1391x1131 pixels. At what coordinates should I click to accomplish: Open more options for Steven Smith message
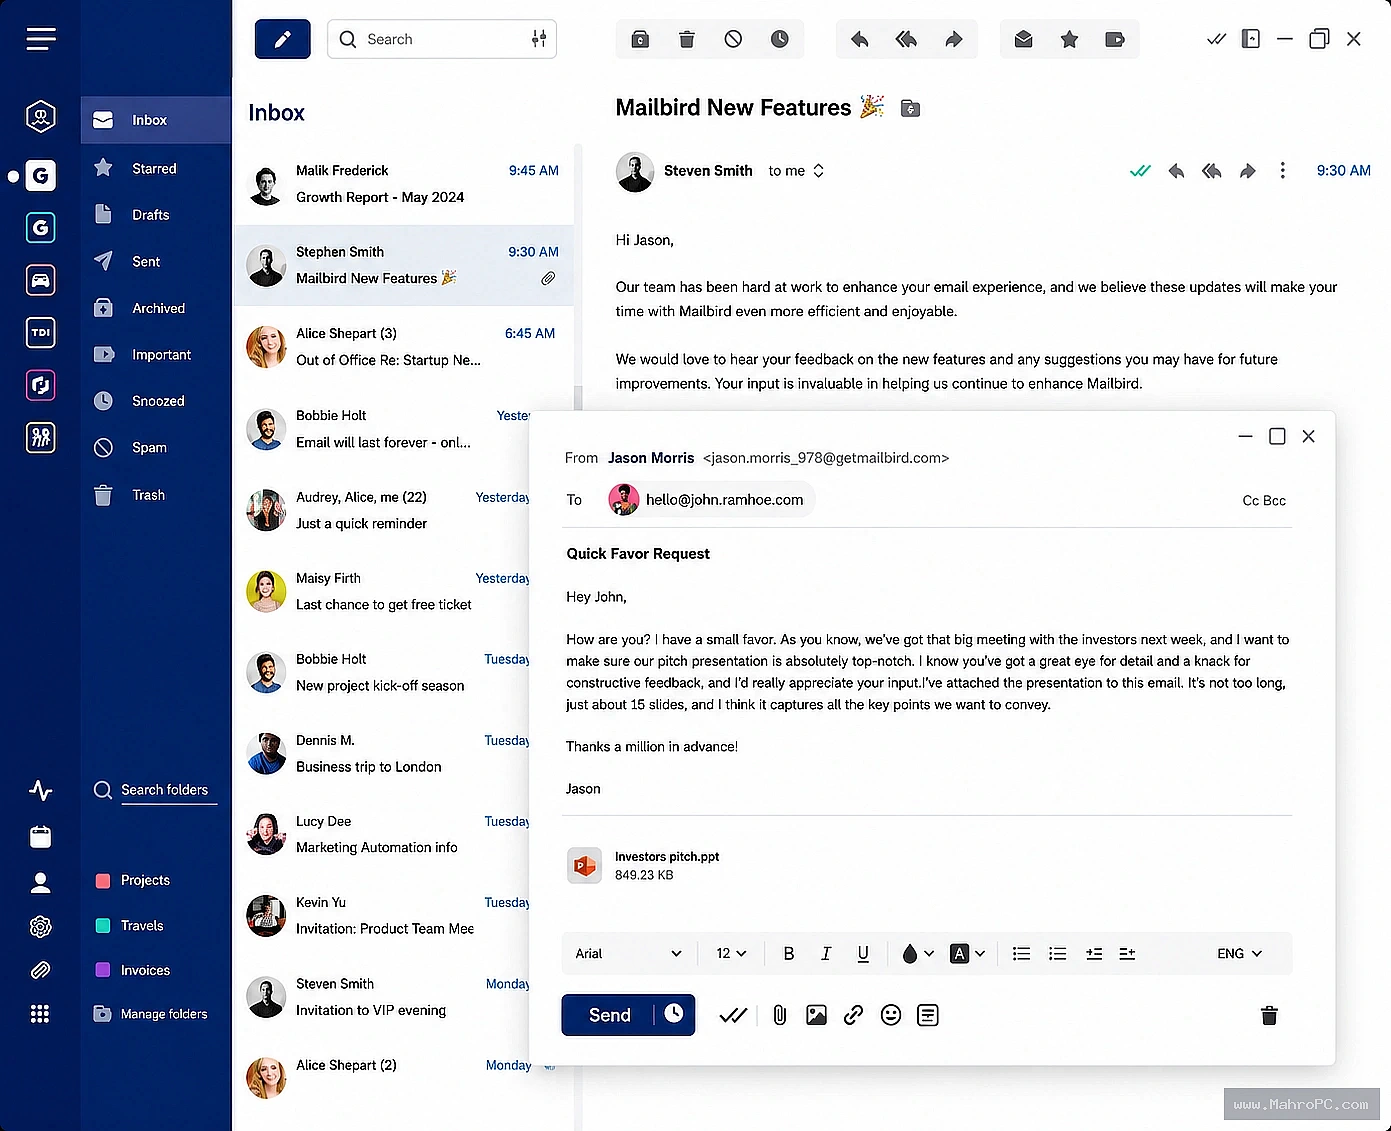(1283, 171)
